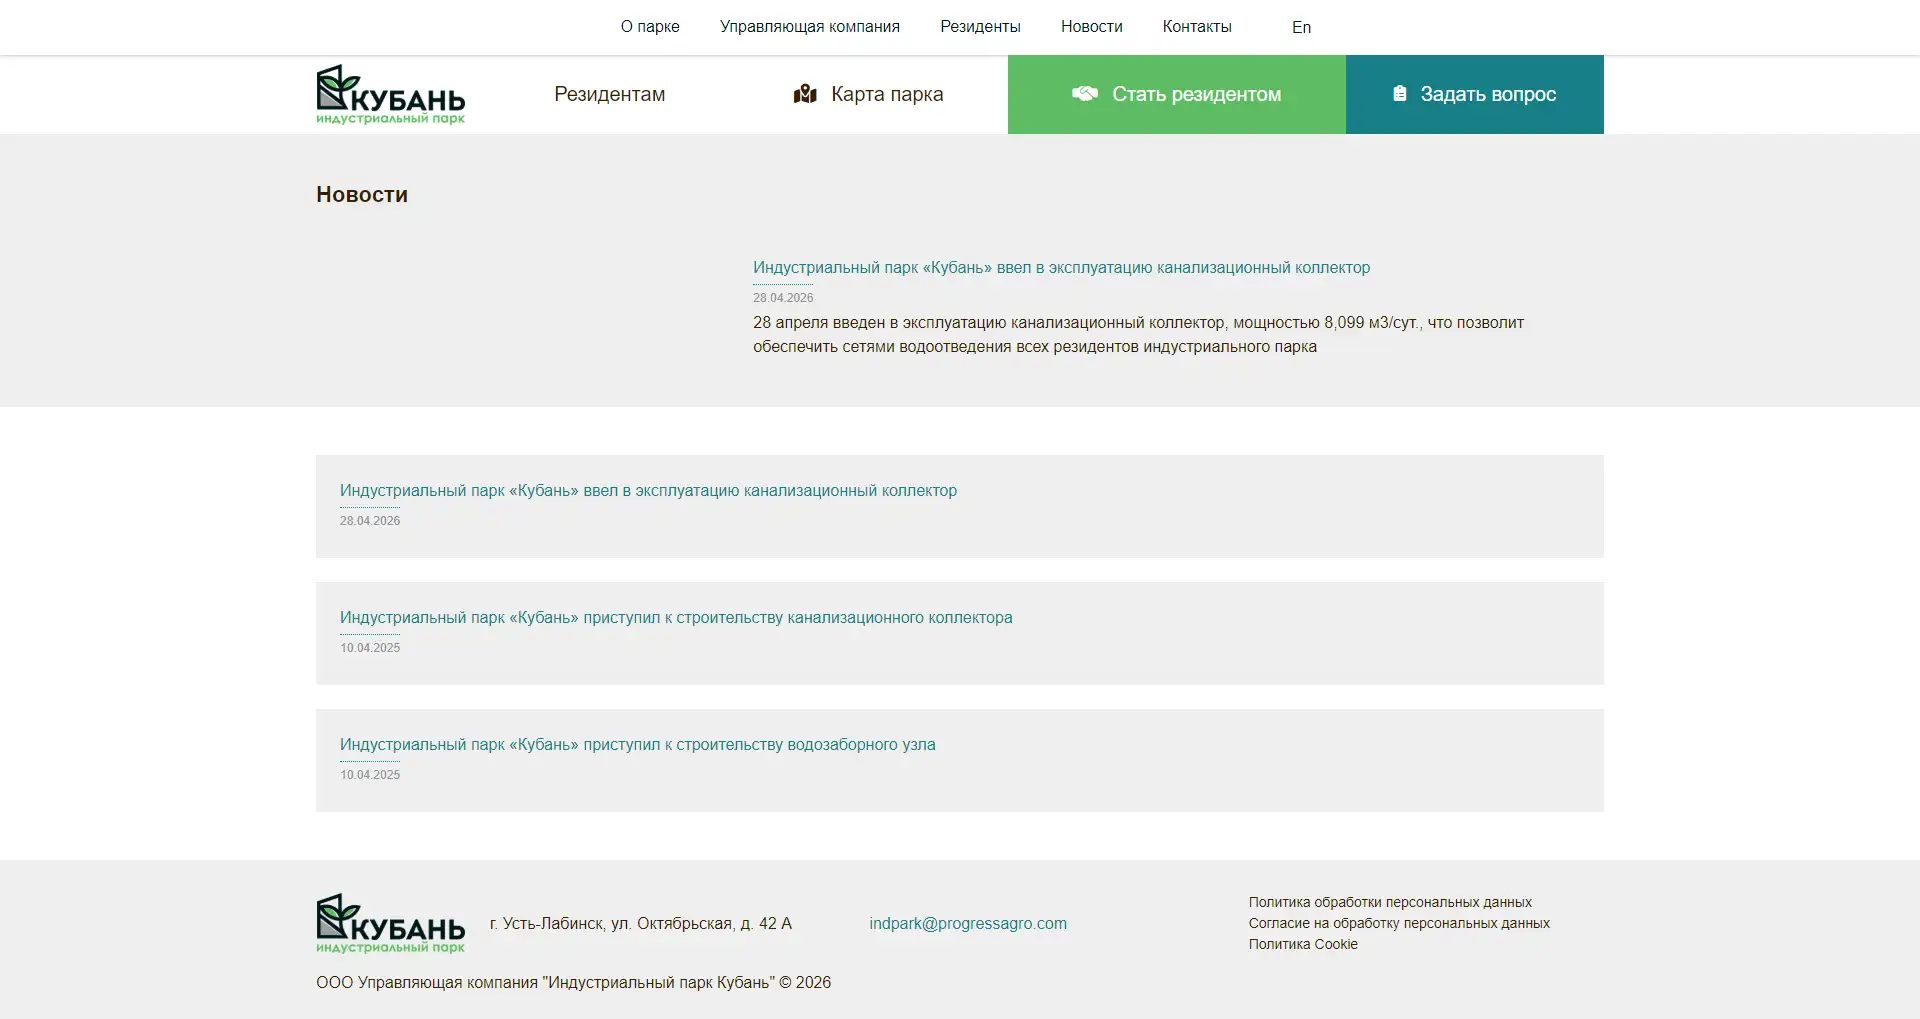Click the date 28.04.2026 in the featured news
The height and width of the screenshot is (1019, 1920).
pyautogui.click(x=783, y=298)
